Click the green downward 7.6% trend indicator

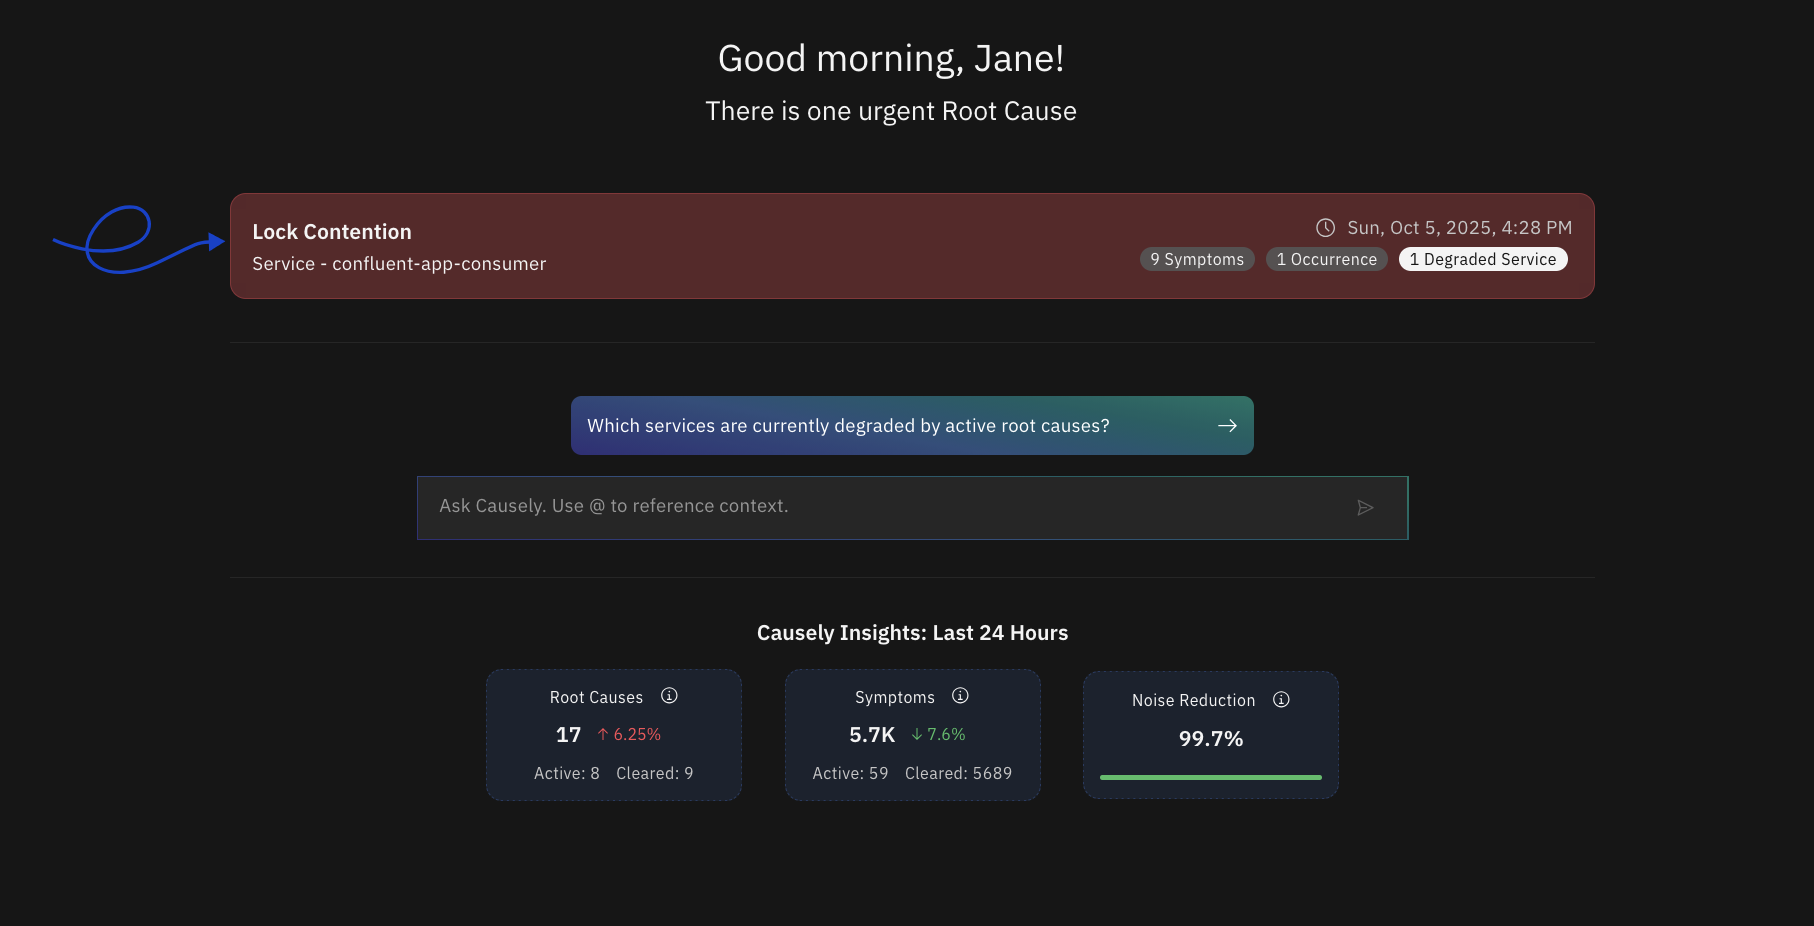(938, 735)
